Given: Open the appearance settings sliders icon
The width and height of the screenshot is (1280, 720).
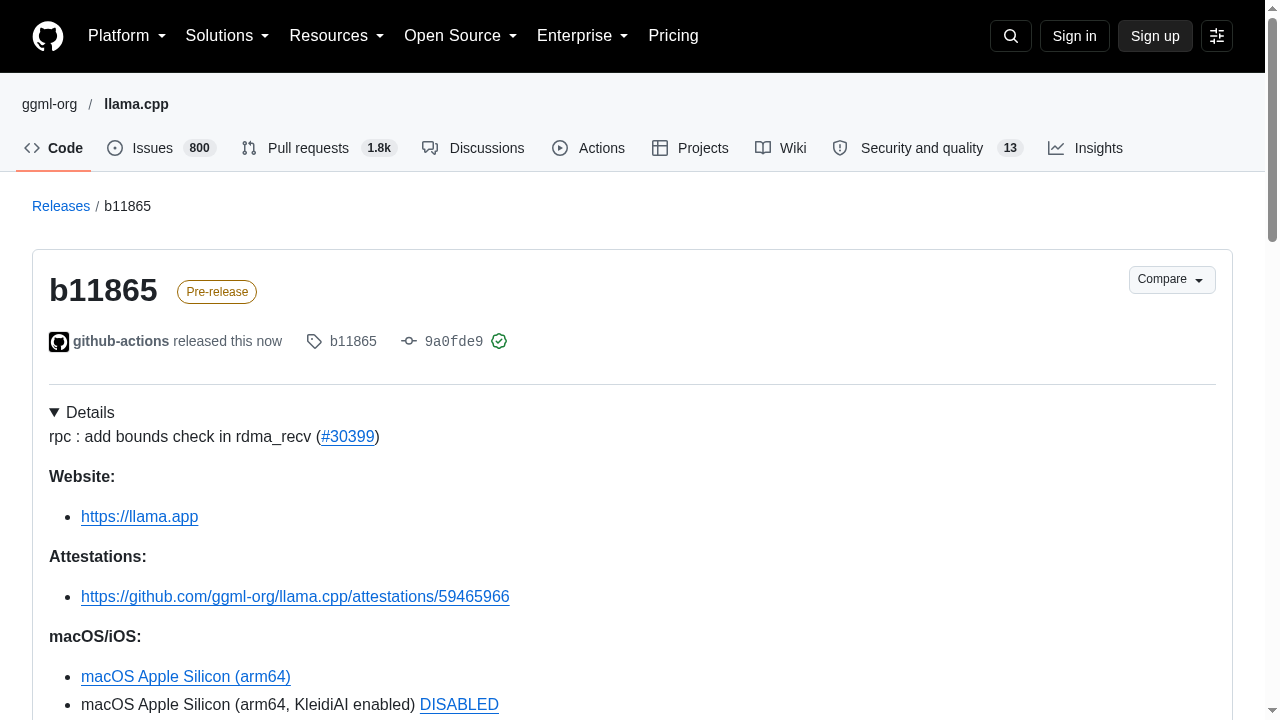Looking at the screenshot, I should (1217, 36).
